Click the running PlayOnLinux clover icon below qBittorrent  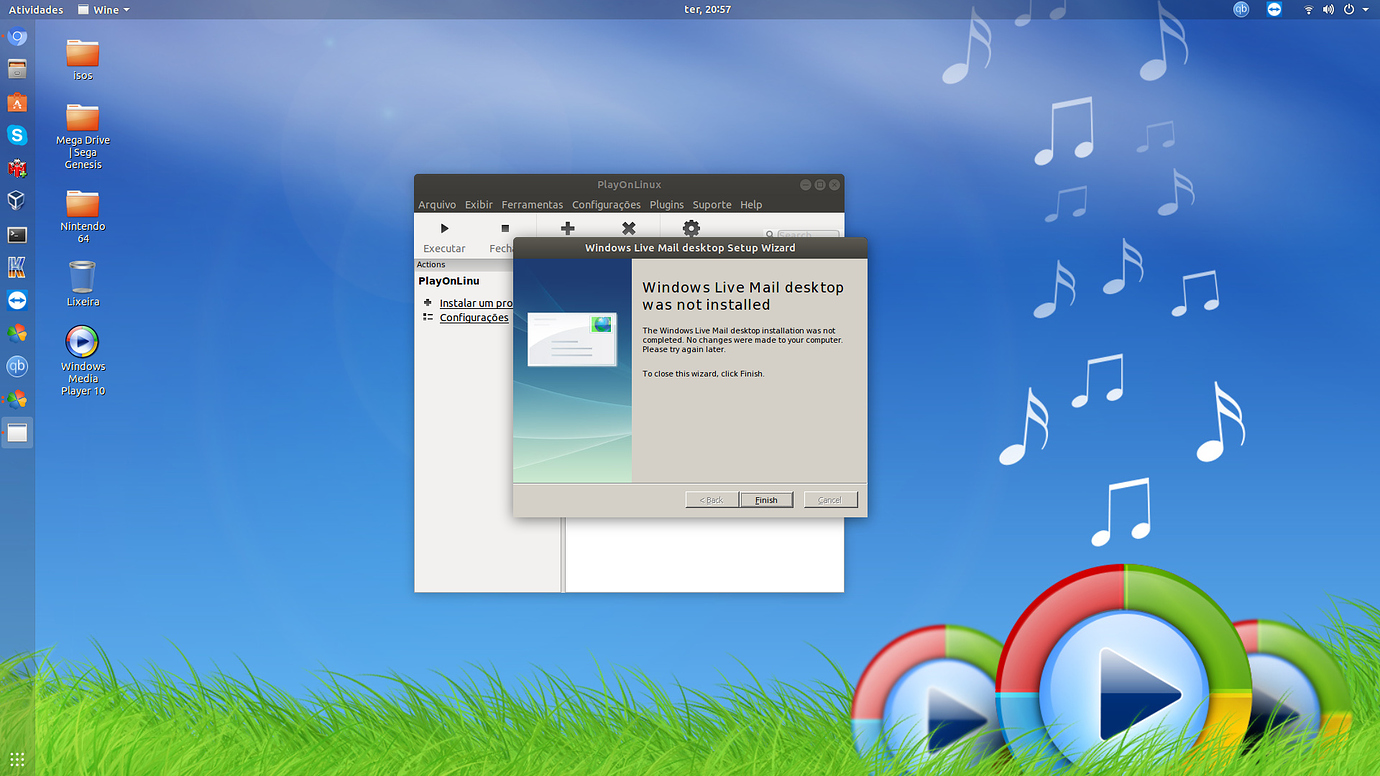17,399
